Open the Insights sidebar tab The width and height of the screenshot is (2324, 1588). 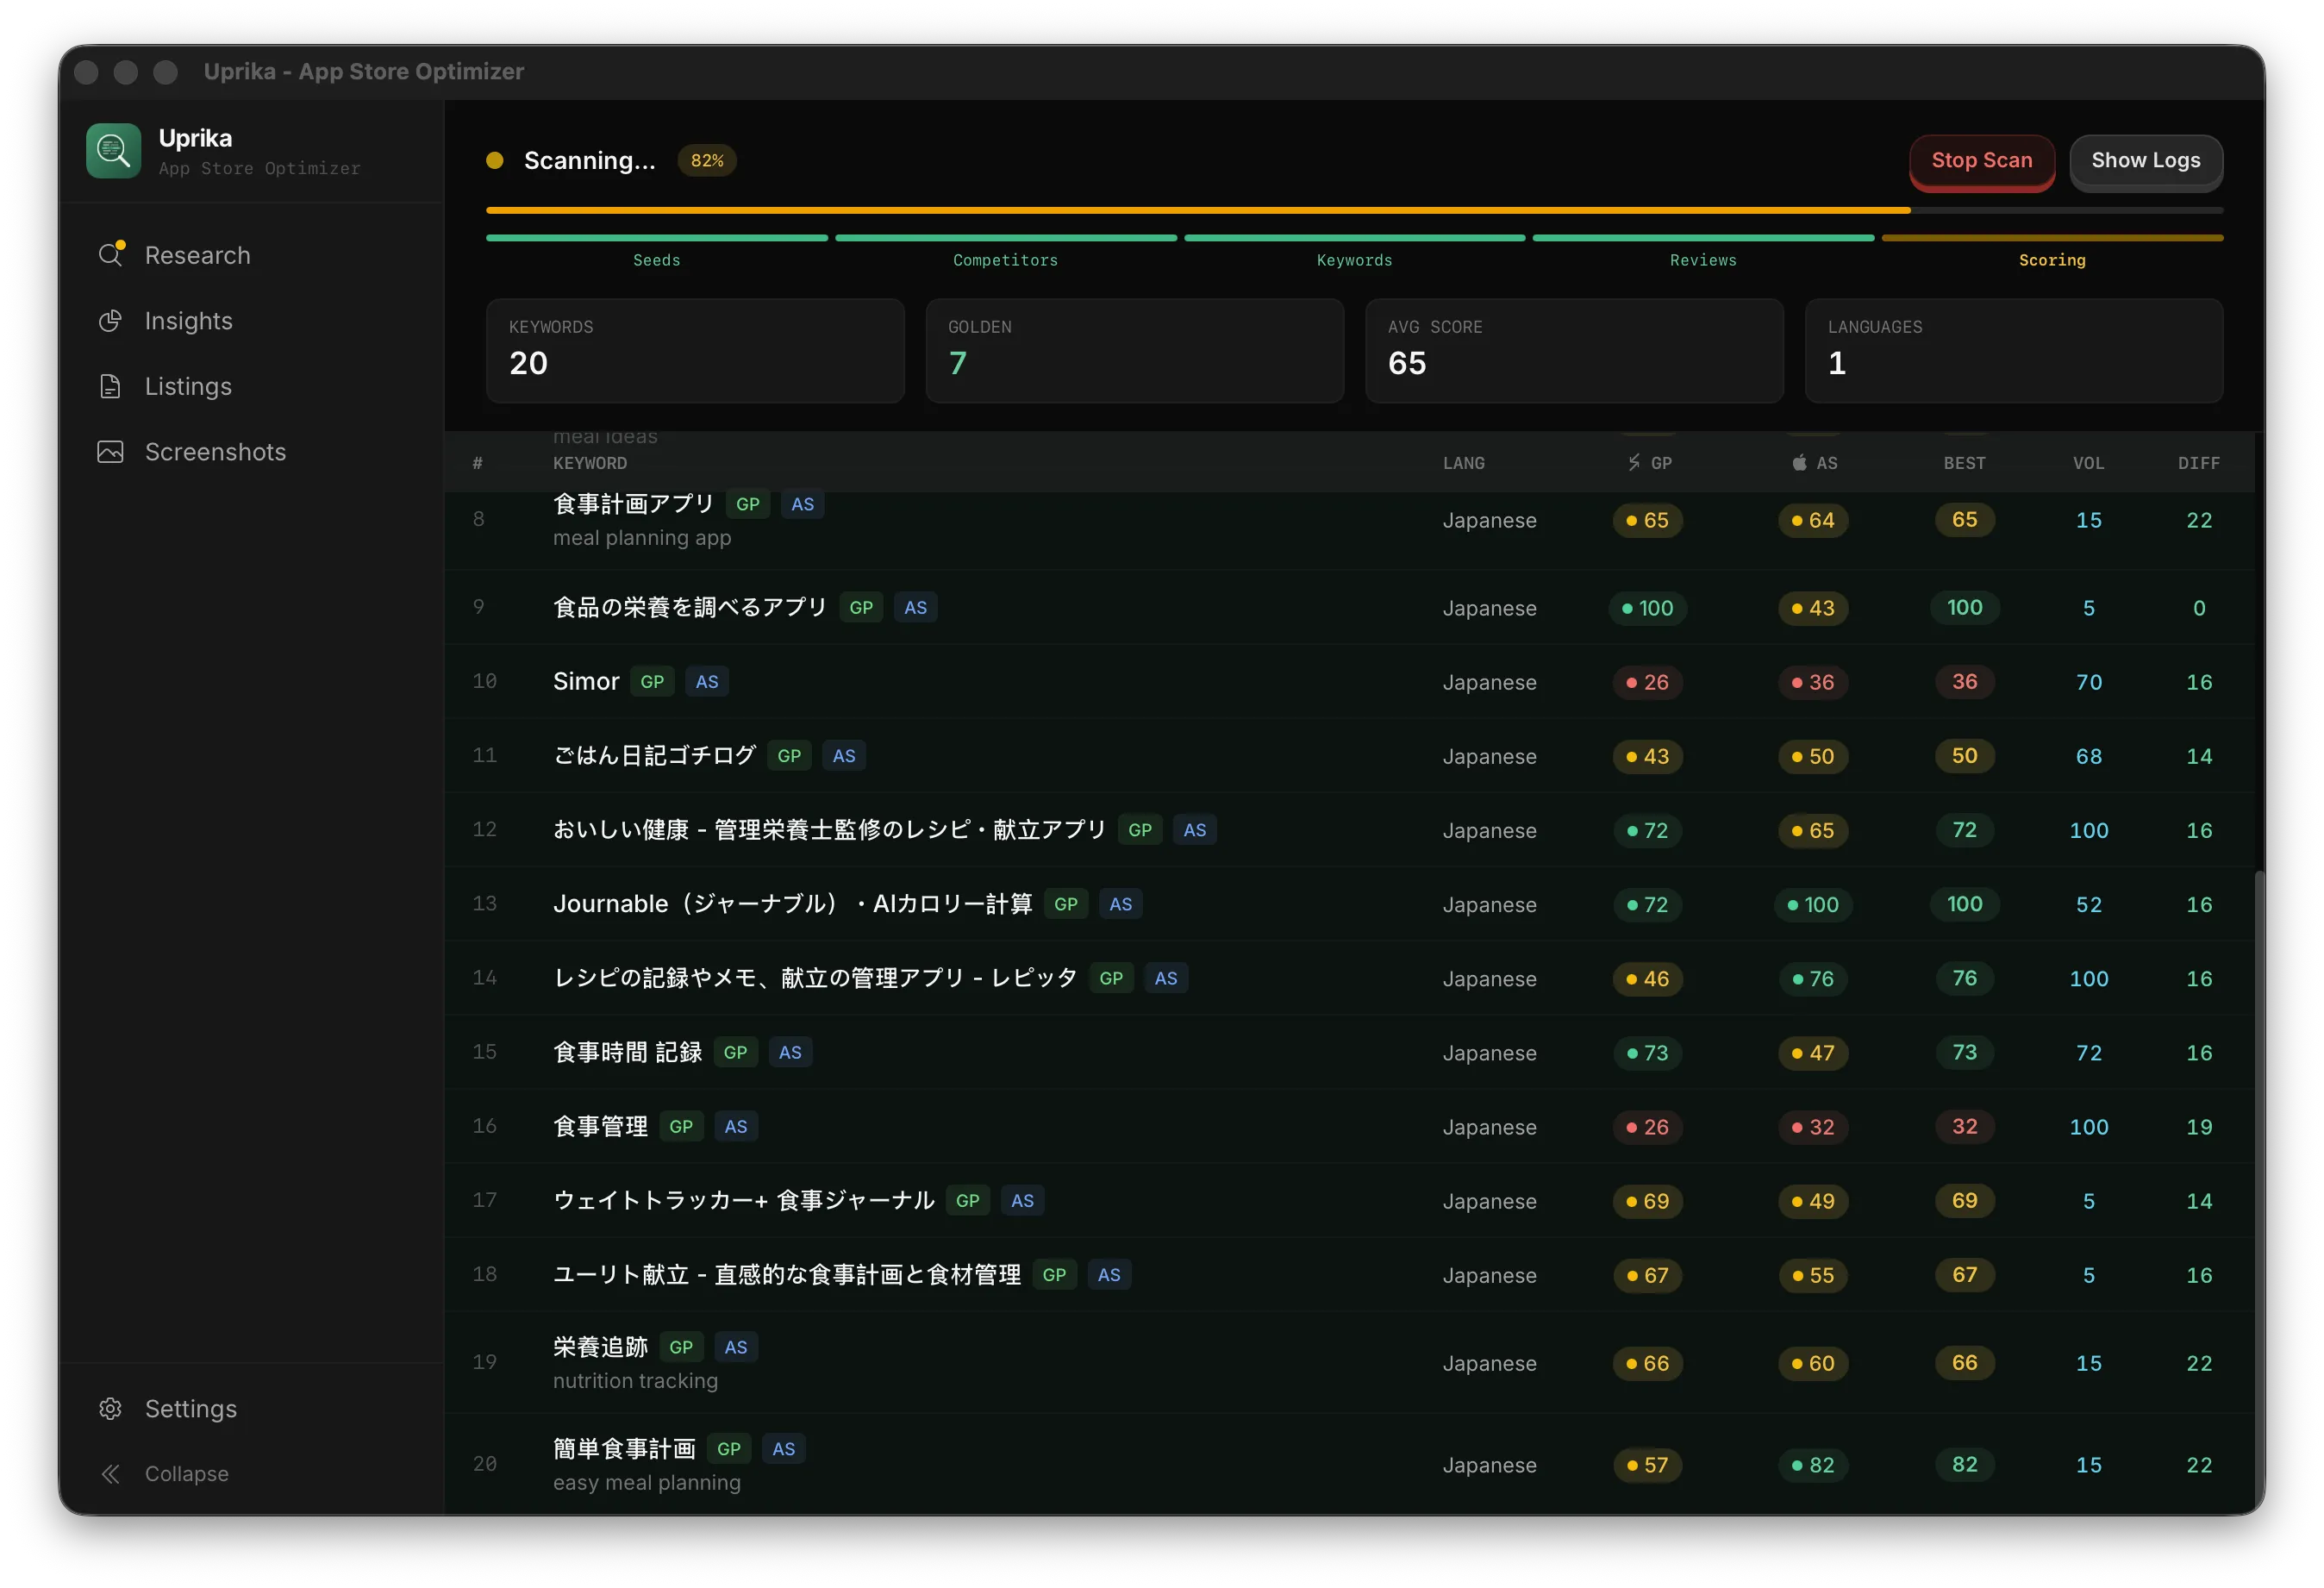point(188,321)
